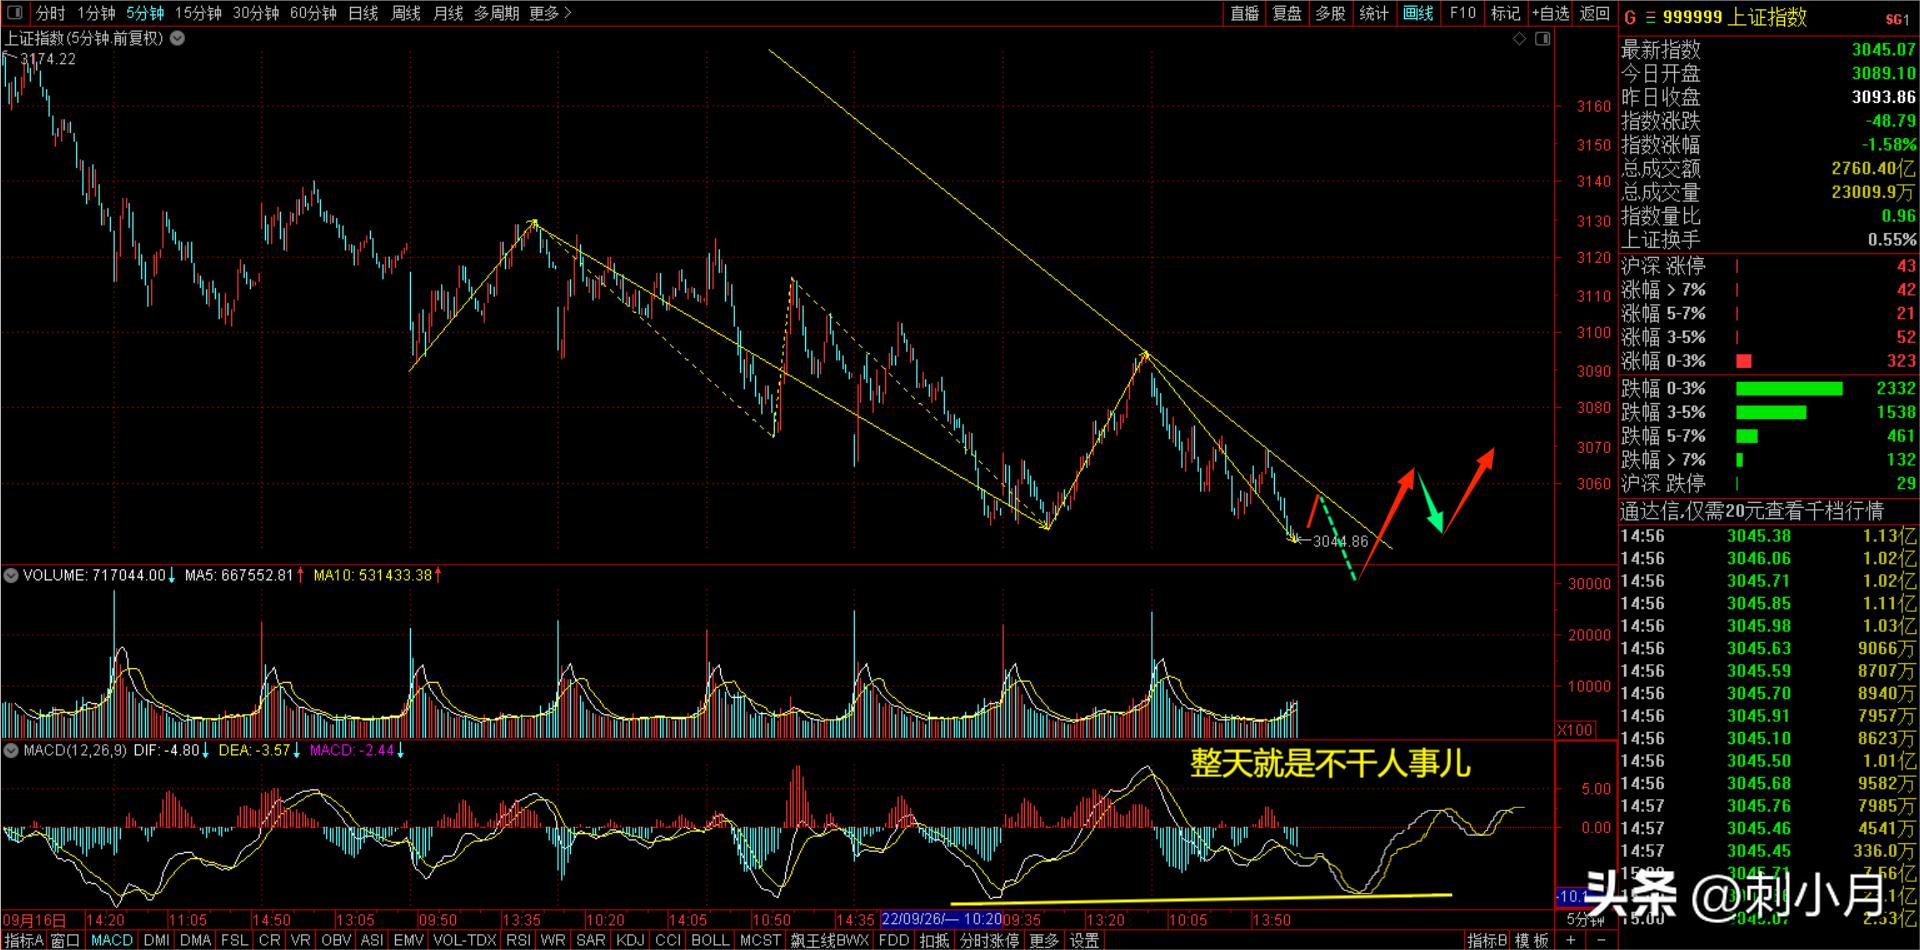This screenshot has height=950, width=1920.
Task: Switch to 分时 intraday chart
Action: (x=50, y=13)
